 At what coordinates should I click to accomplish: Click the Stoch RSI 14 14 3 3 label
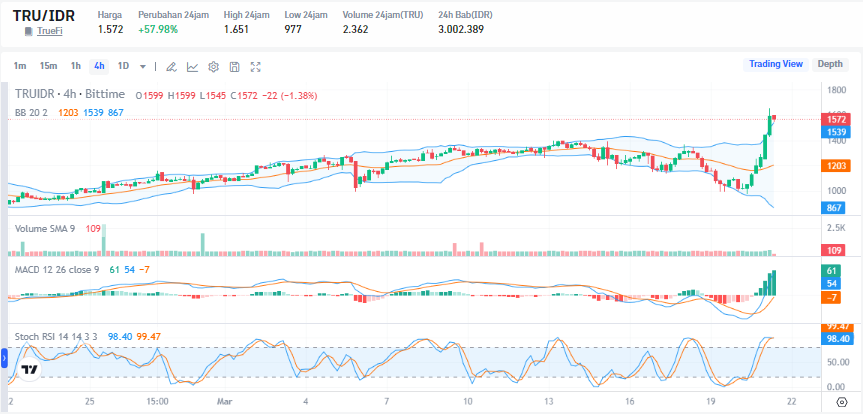(x=56, y=336)
